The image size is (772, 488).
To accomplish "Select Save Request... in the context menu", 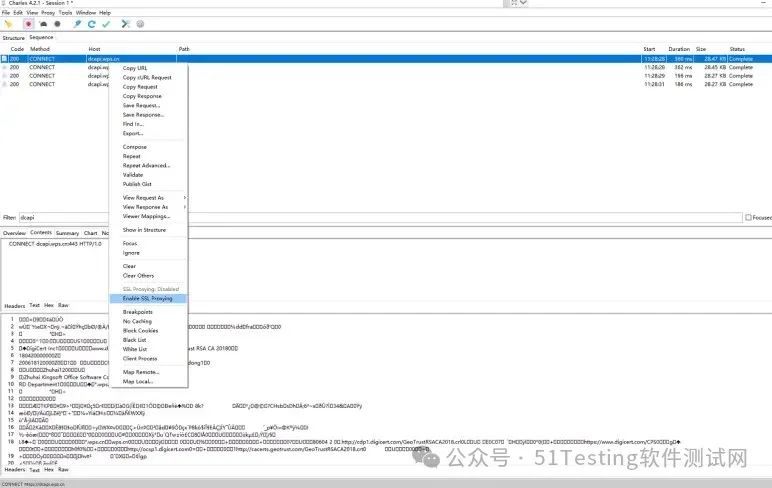I will [x=141, y=105].
